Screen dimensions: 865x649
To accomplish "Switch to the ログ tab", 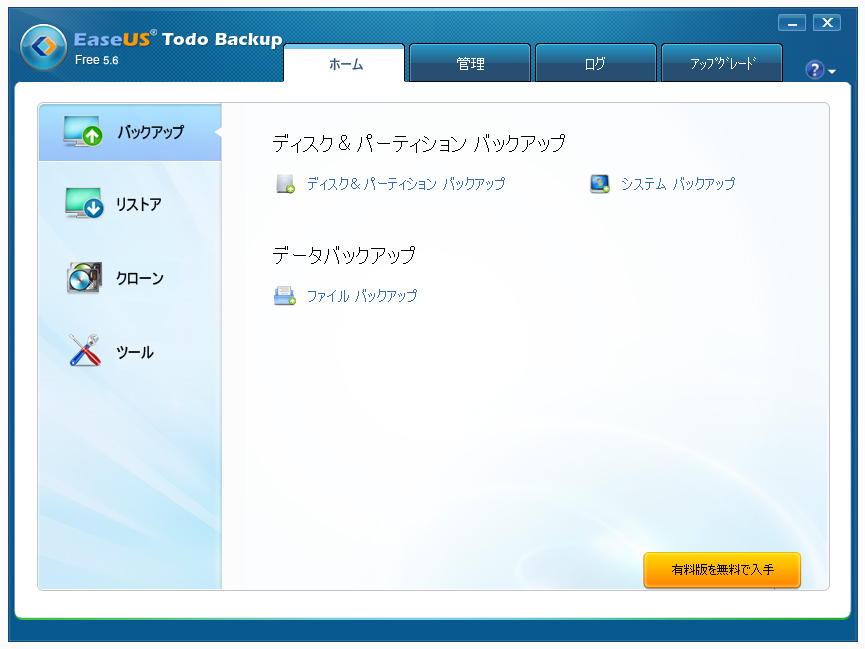I will 595,62.
